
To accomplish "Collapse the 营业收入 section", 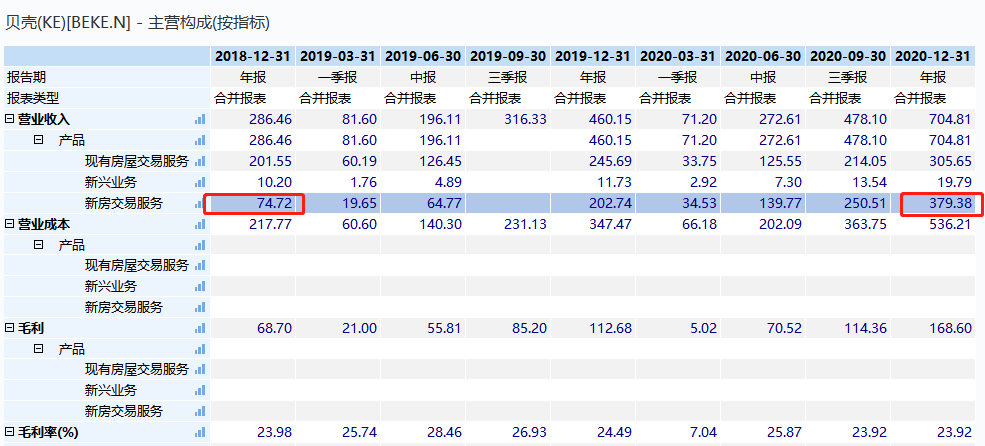I will coord(10,119).
